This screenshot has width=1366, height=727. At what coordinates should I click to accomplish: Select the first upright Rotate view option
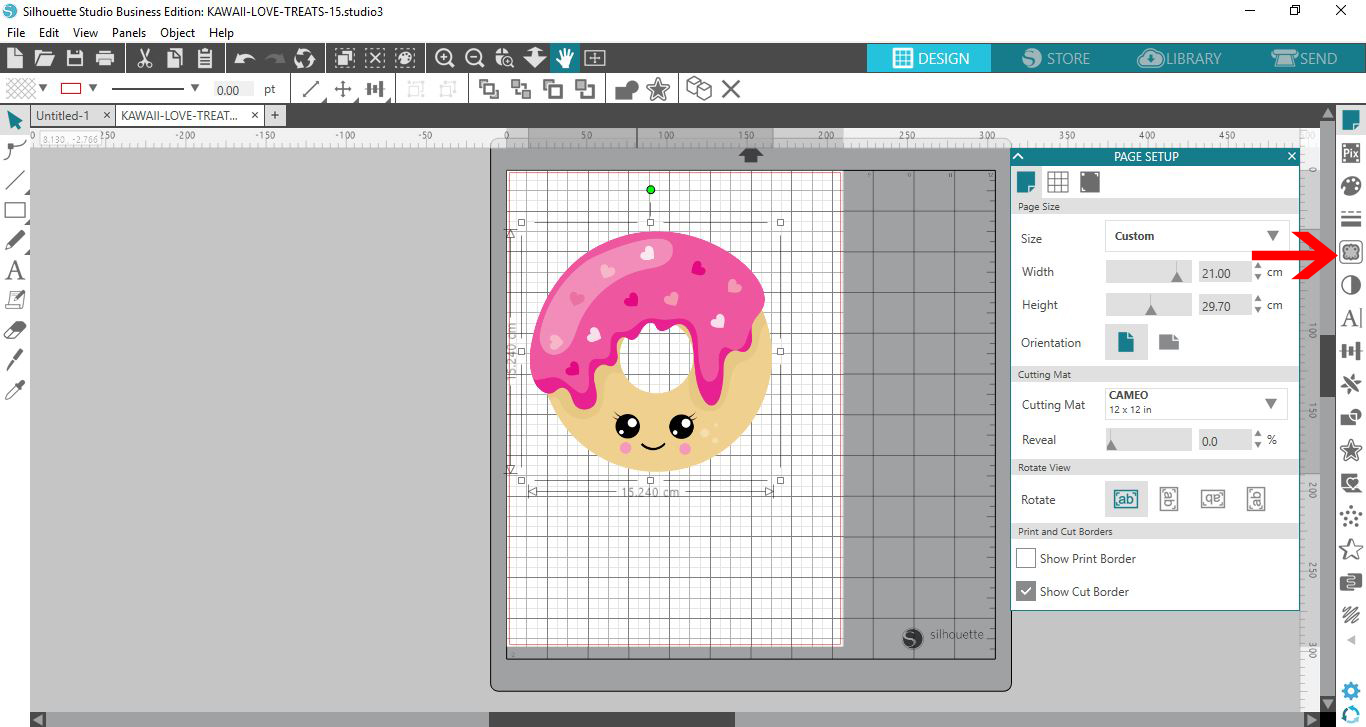click(x=1125, y=499)
